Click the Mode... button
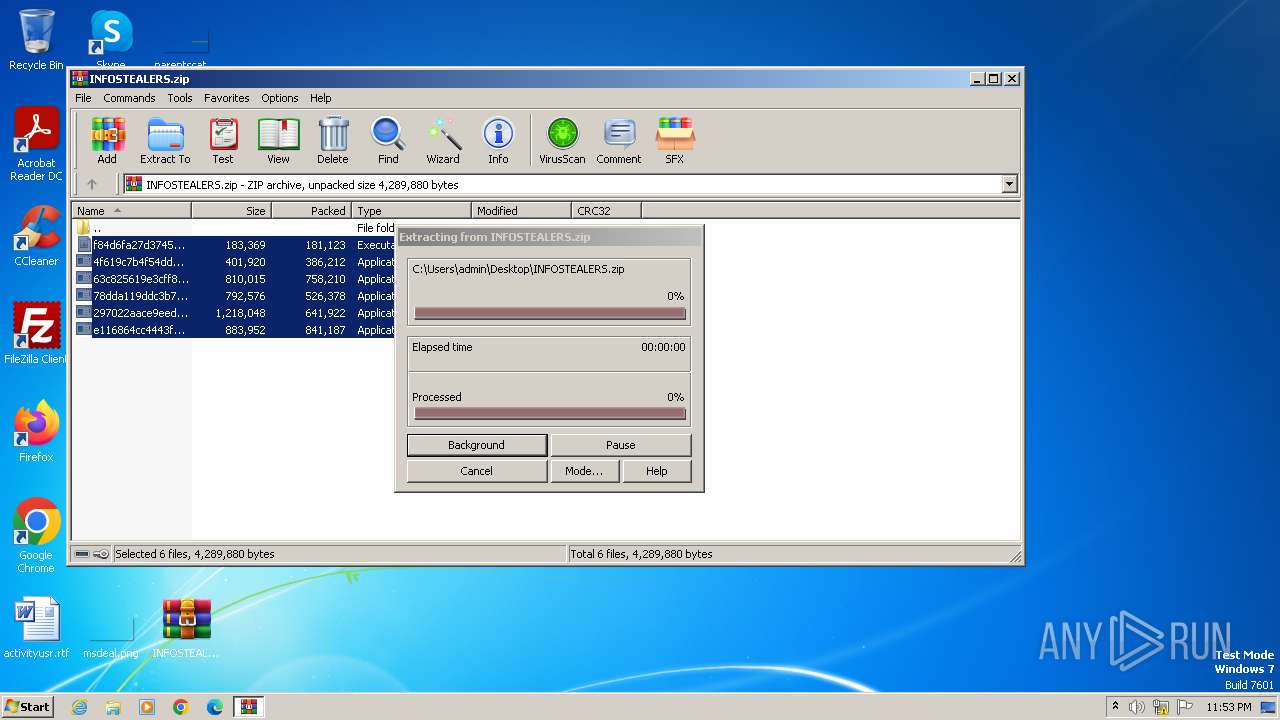 584,471
